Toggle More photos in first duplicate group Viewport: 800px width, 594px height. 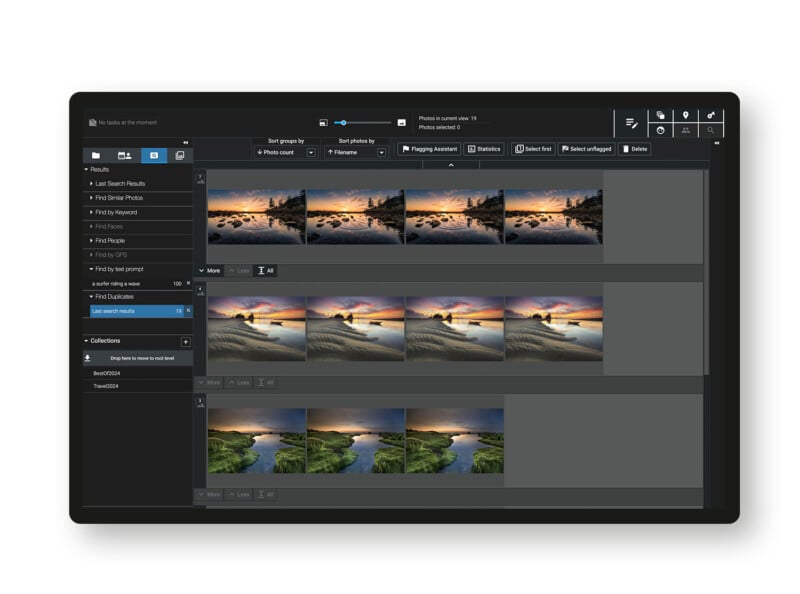pos(211,270)
